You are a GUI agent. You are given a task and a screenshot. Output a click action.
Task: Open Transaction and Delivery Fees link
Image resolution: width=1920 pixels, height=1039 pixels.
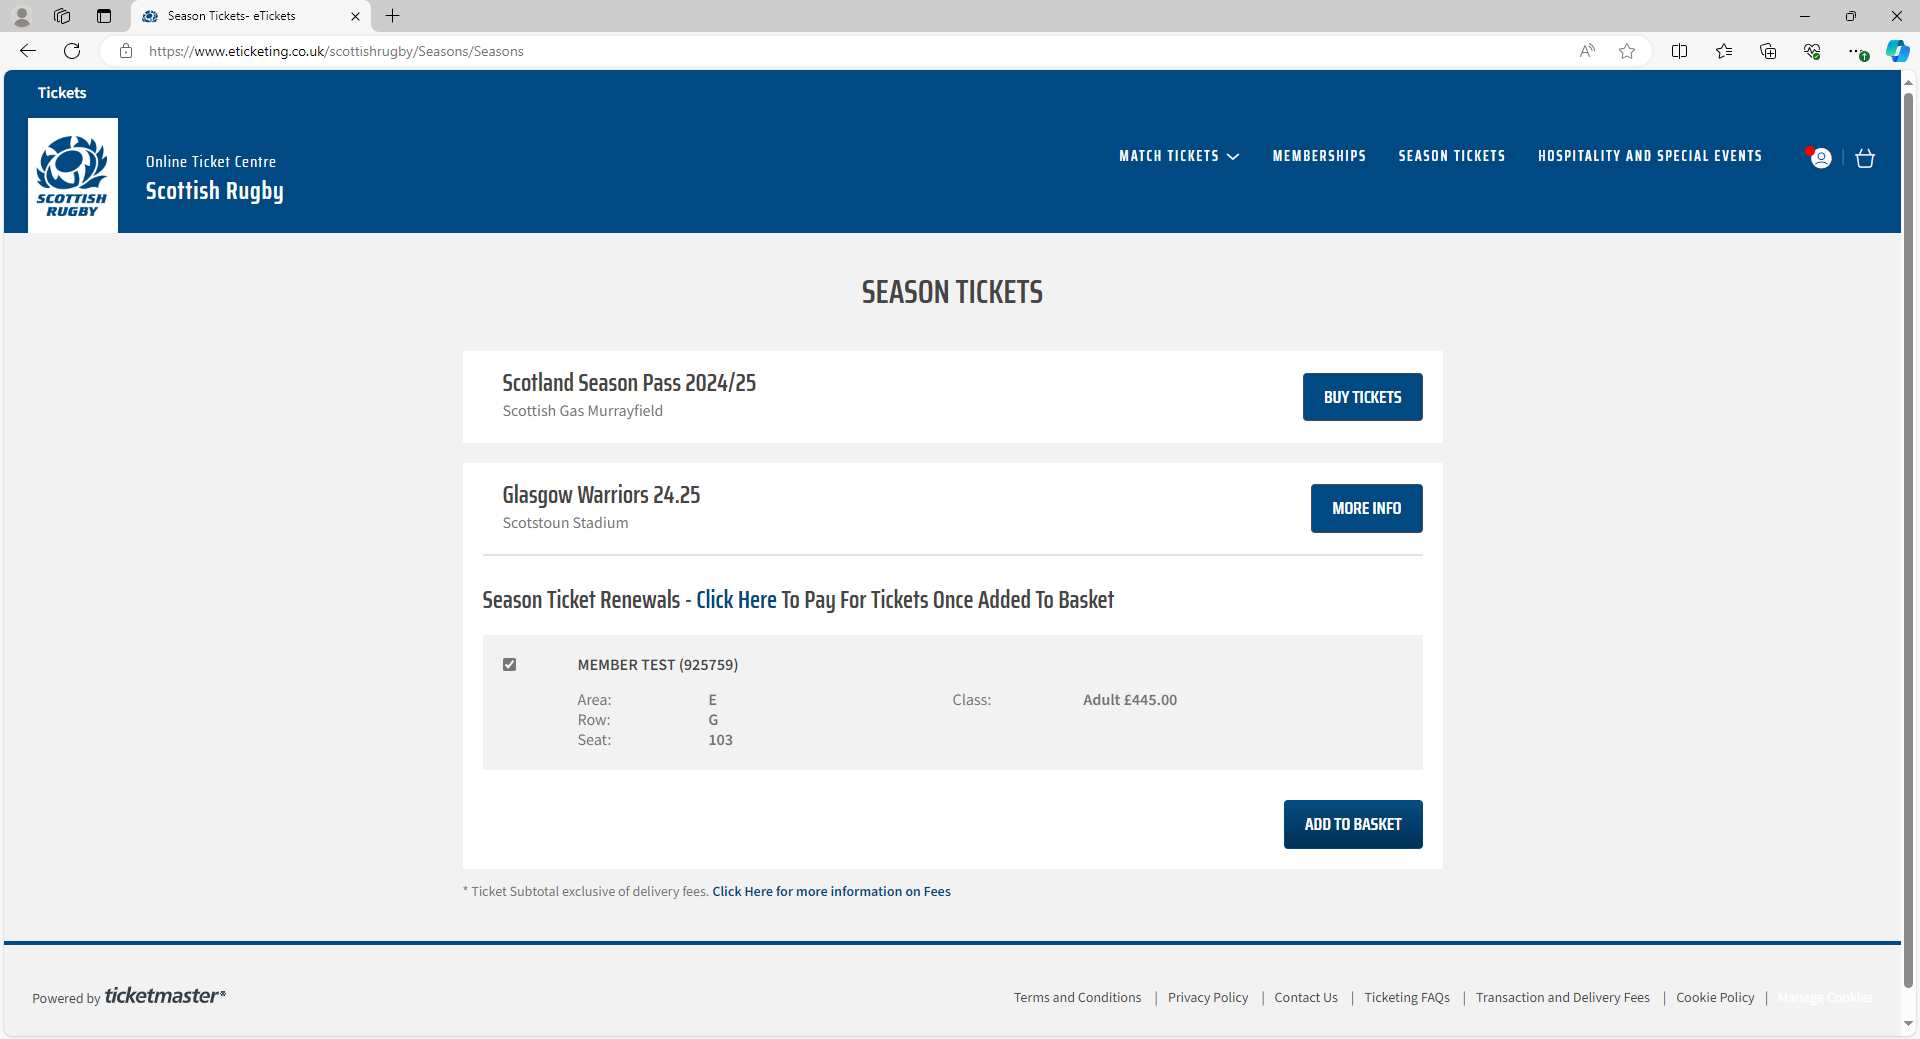coord(1563,998)
